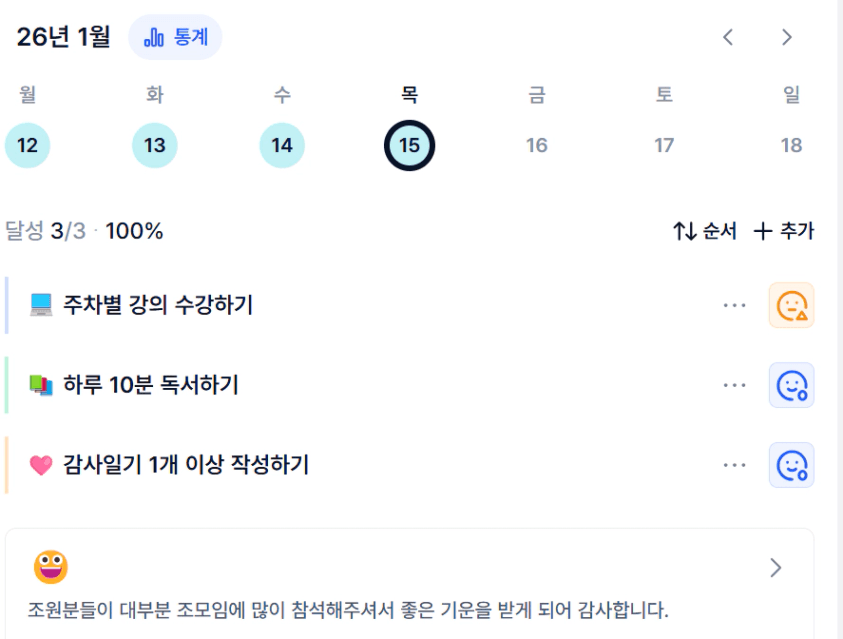Screen dimensions: 843x639
Task: Click the 순서 reorder button
Action: [705, 231]
